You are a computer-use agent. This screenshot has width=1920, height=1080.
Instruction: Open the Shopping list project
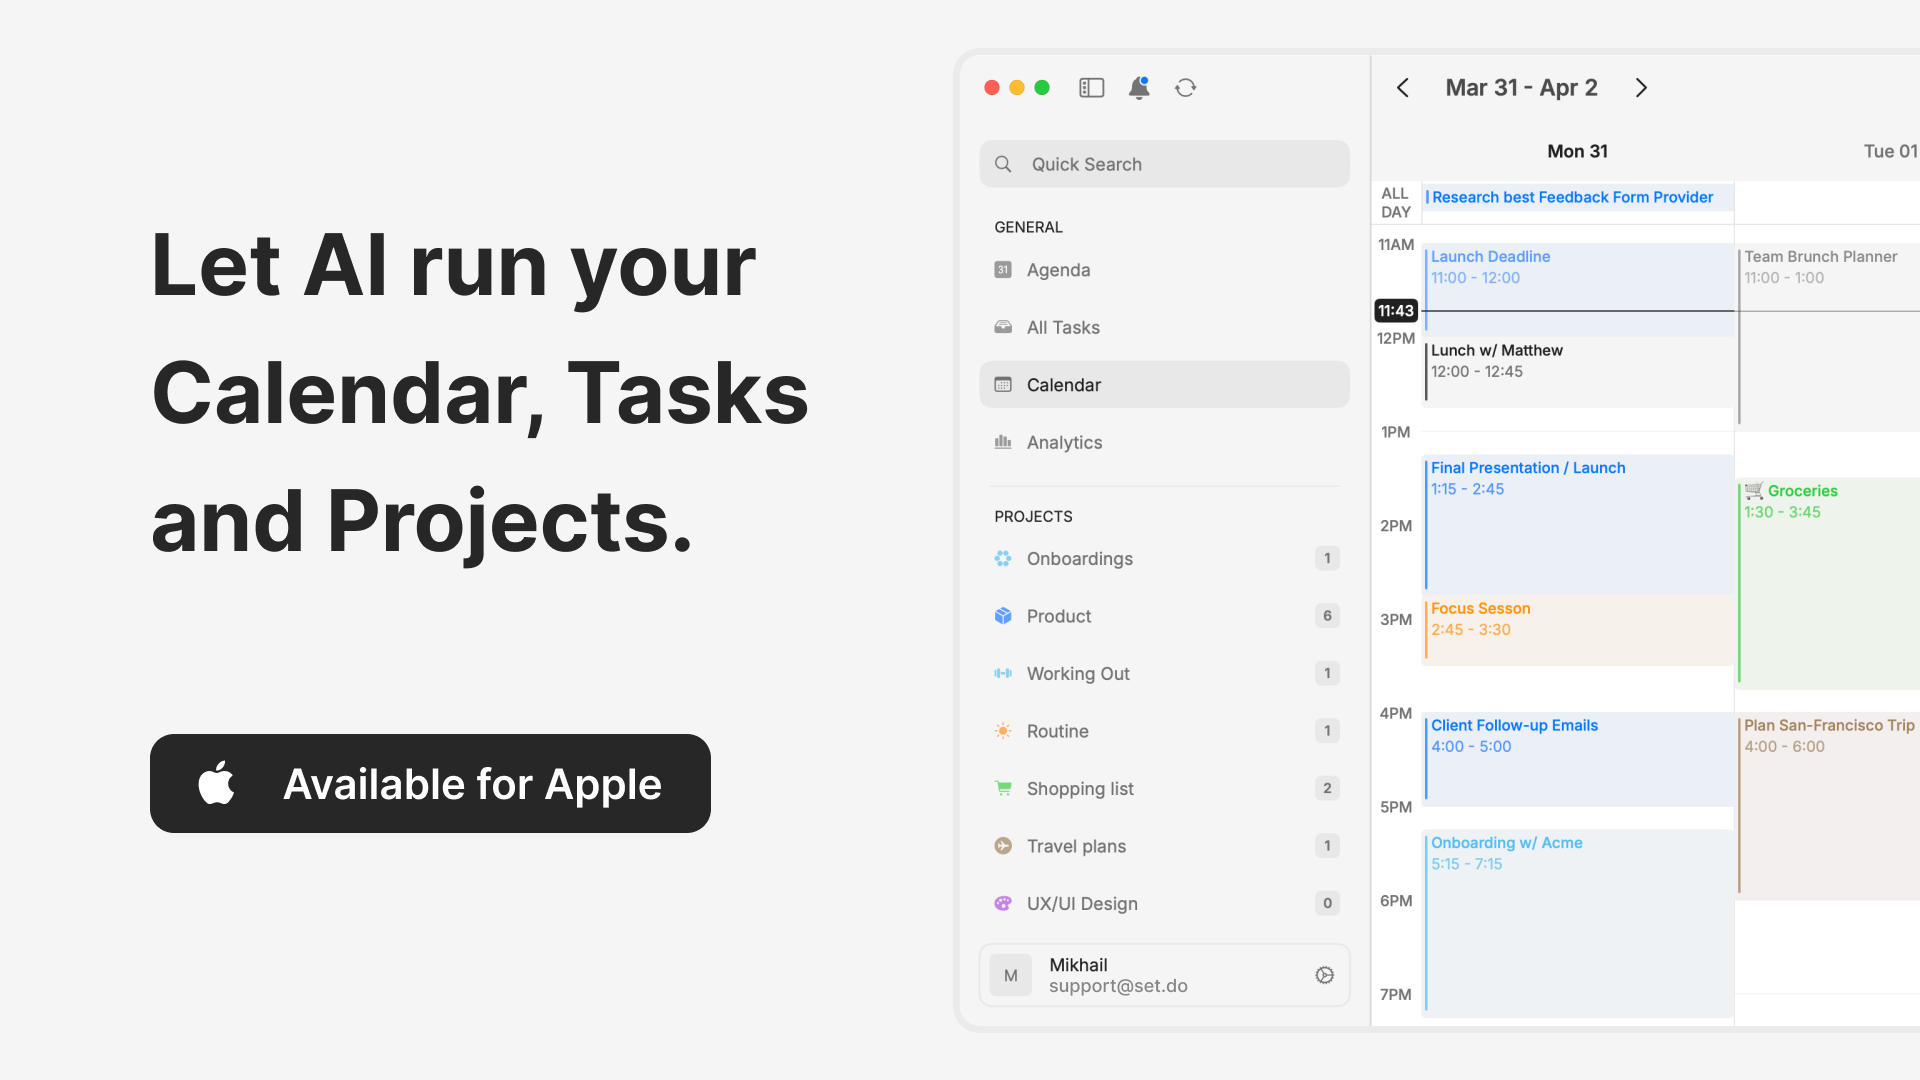[x=1164, y=788]
